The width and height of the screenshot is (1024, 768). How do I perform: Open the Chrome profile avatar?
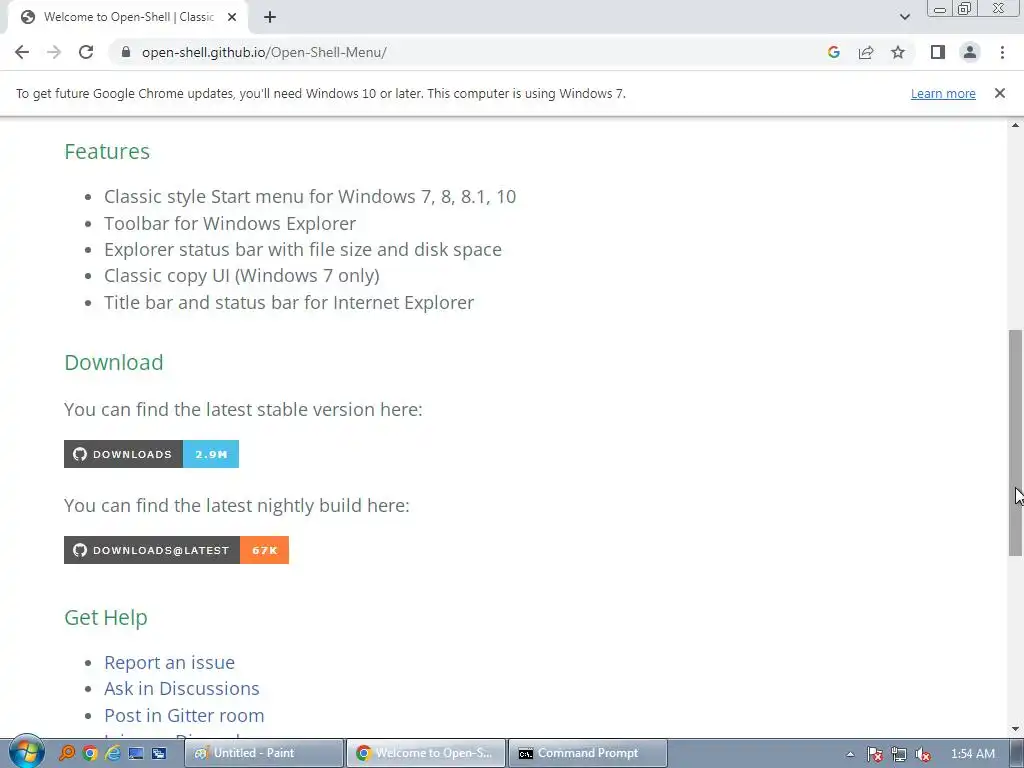point(970,52)
